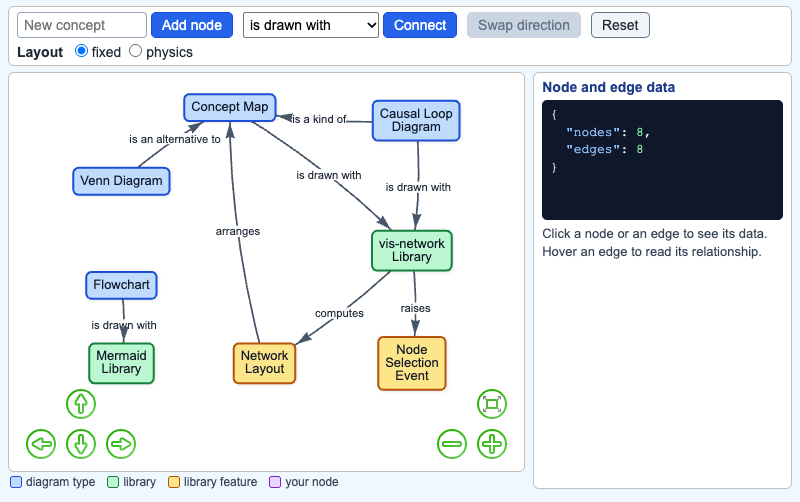Click the 'raises' edge label
This screenshot has width=800, height=502.
[x=415, y=308]
